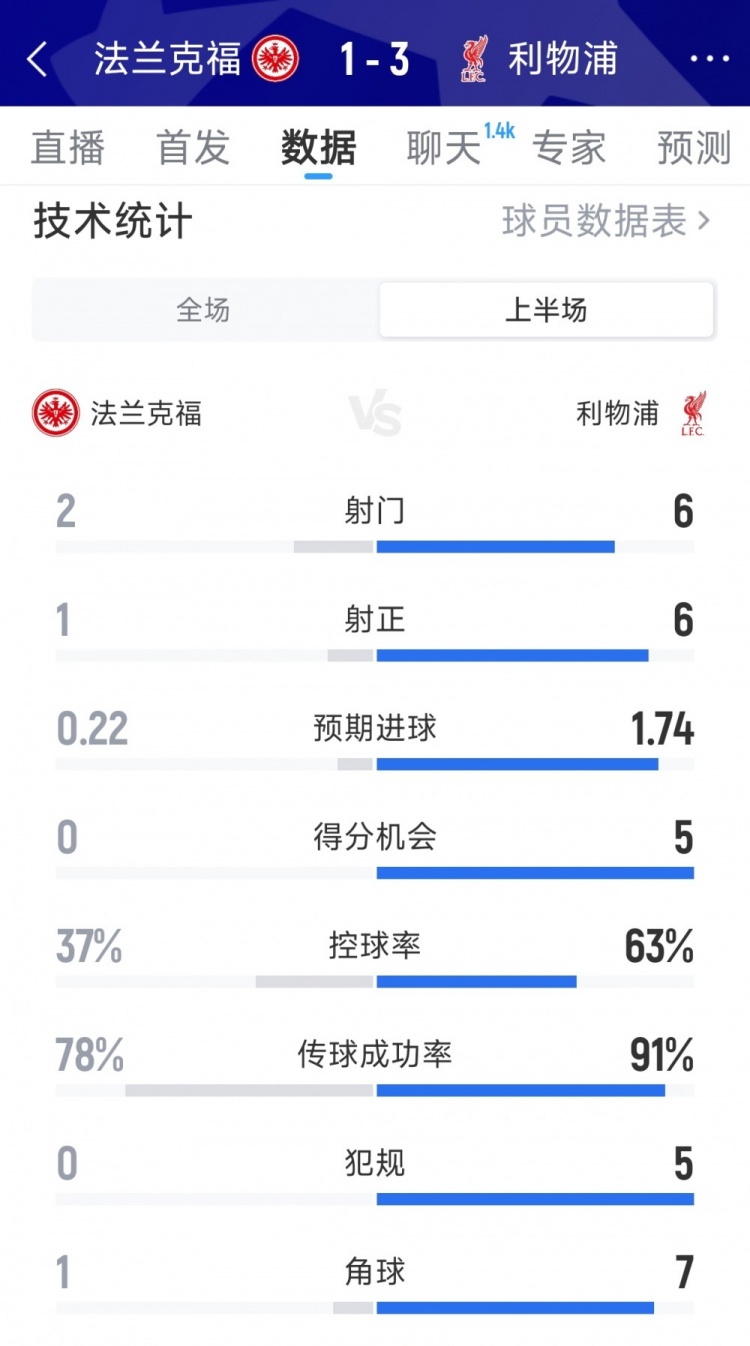Tap Frankfurt logo above the stats list

point(56,413)
